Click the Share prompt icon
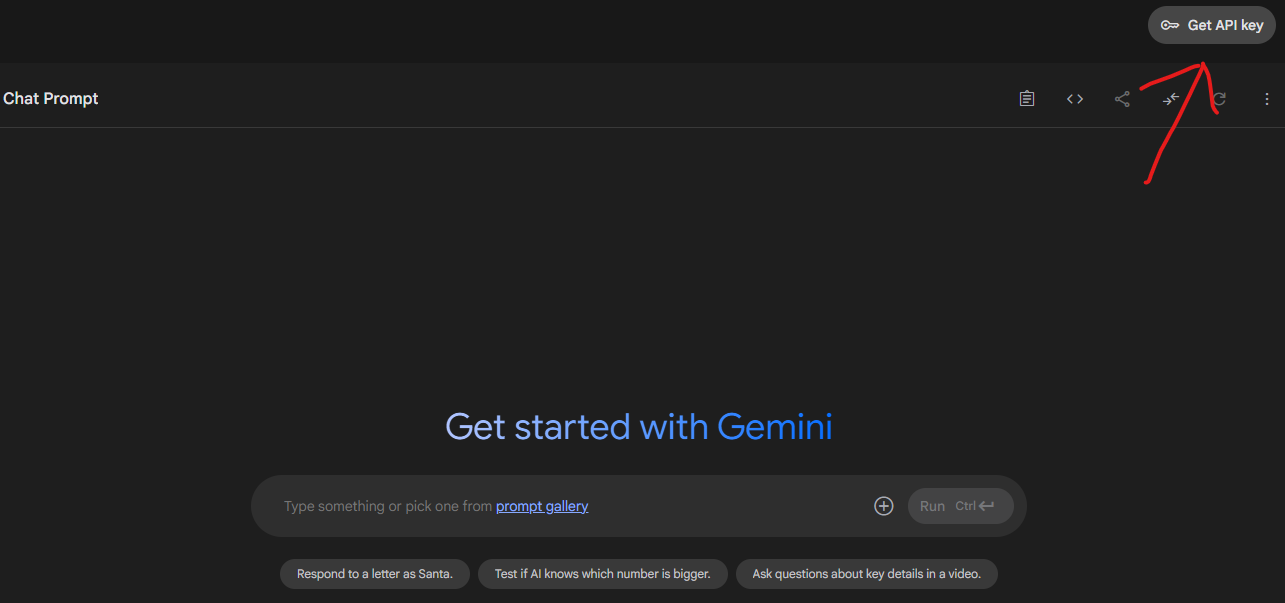This screenshot has width=1285, height=603. tap(1123, 99)
